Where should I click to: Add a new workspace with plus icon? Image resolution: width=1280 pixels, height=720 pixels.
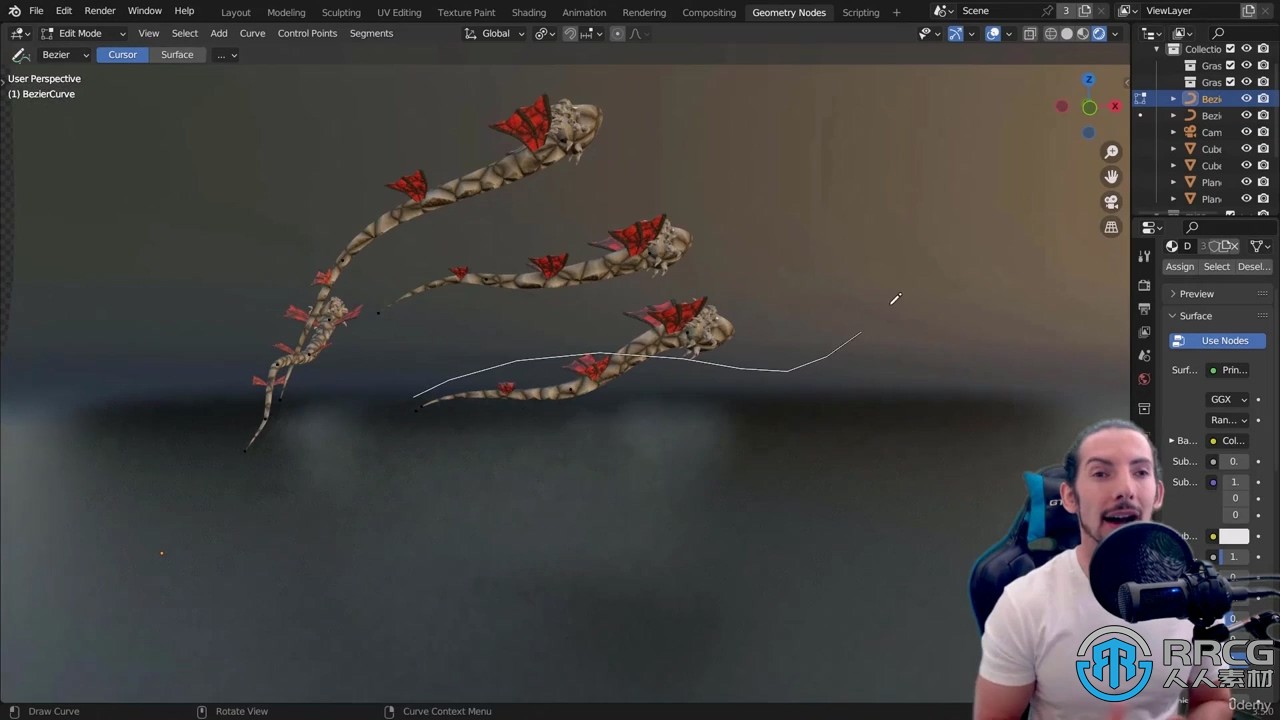896,12
